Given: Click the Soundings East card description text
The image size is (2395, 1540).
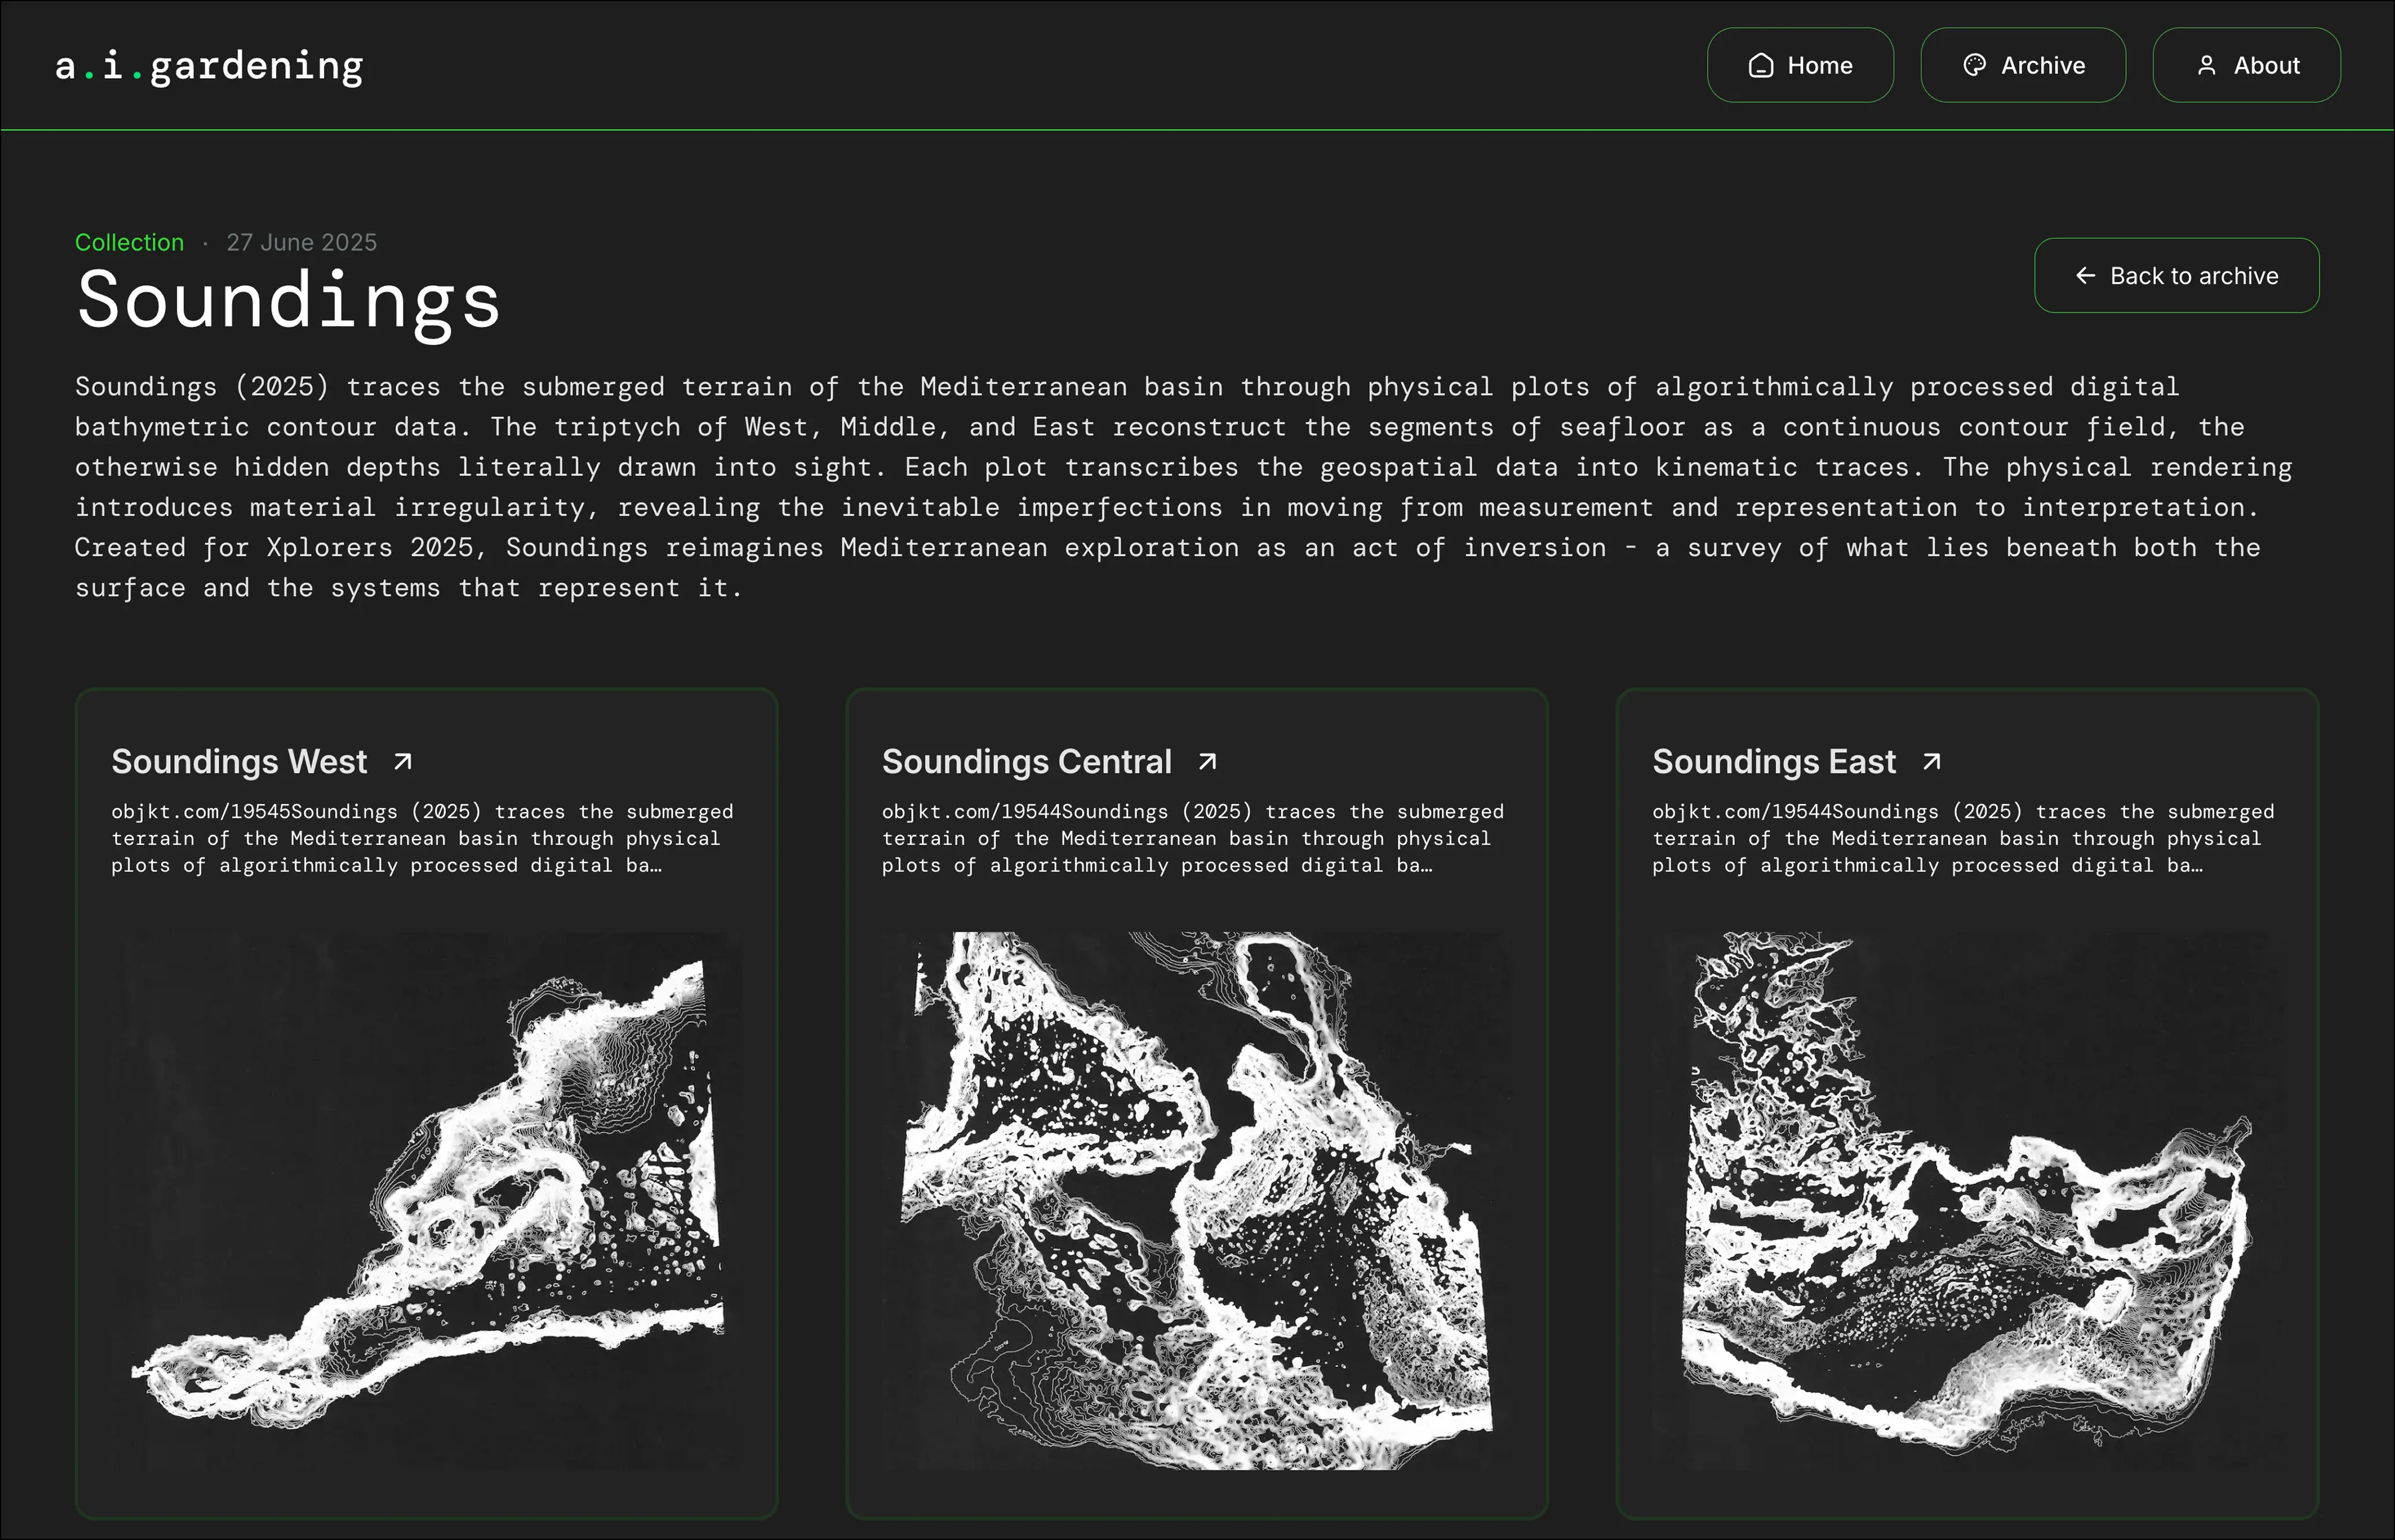Looking at the screenshot, I should pos(1962,838).
